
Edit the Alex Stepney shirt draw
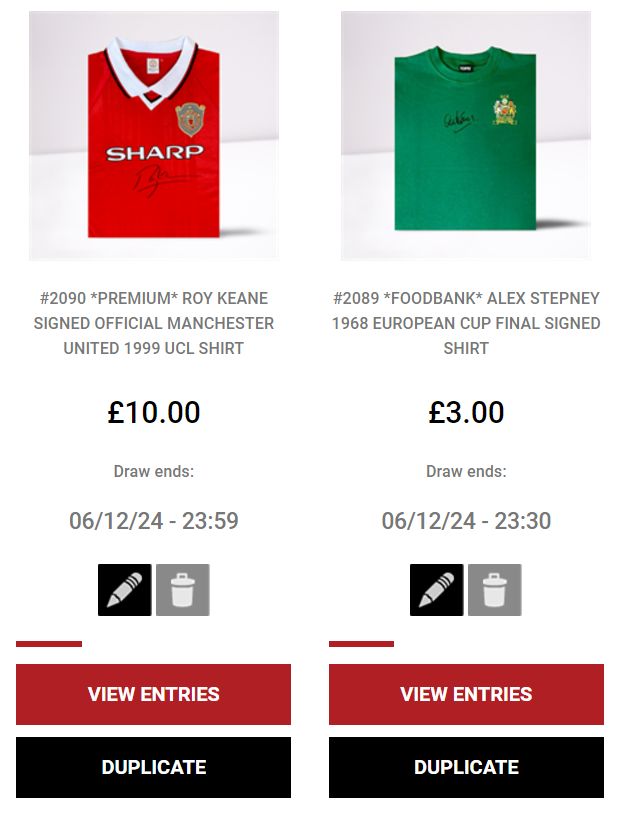(x=437, y=590)
